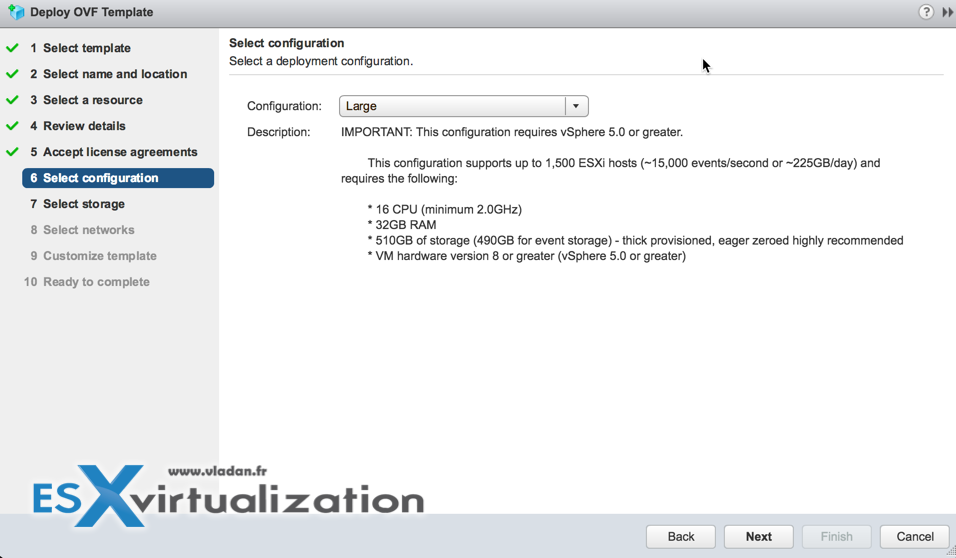Click step 9 Customize template
The height and width of the screenshot is (558, 956).
pos(93,256)
